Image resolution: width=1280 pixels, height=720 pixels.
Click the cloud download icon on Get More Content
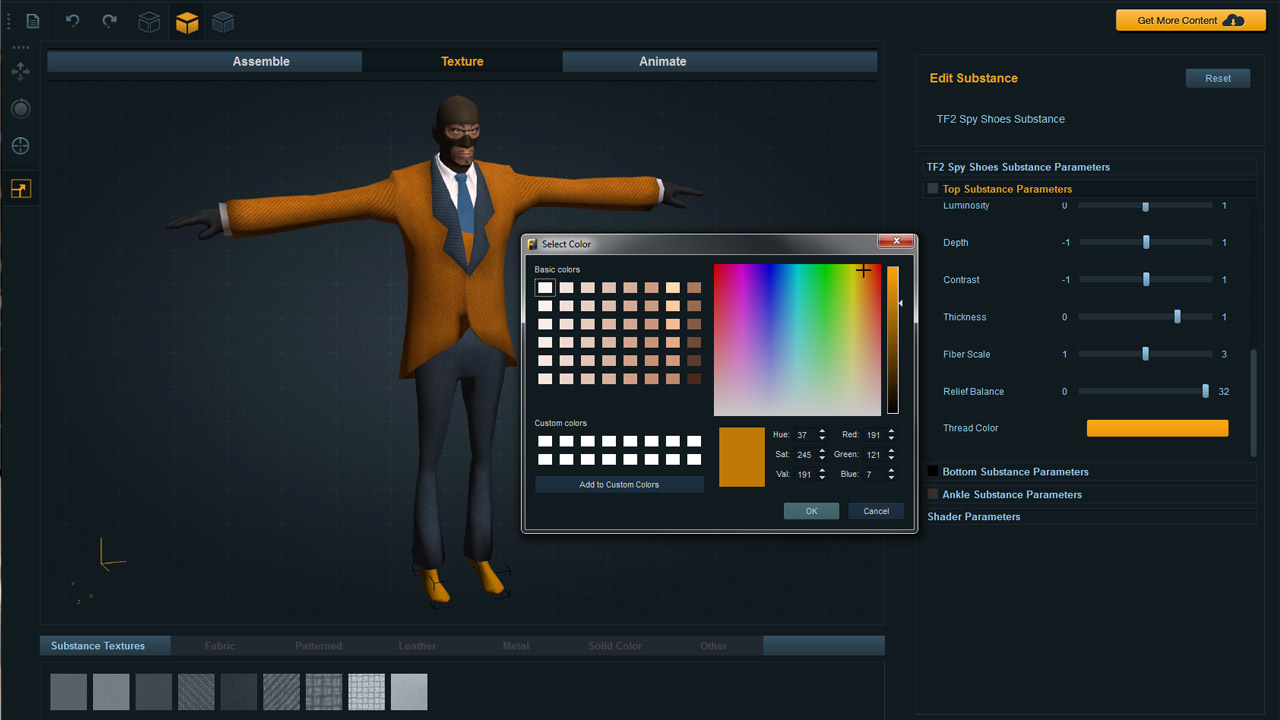(x=1233, y=20)
